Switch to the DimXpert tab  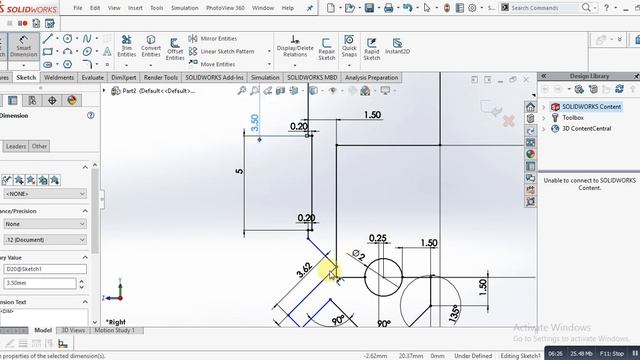point(124,78)
